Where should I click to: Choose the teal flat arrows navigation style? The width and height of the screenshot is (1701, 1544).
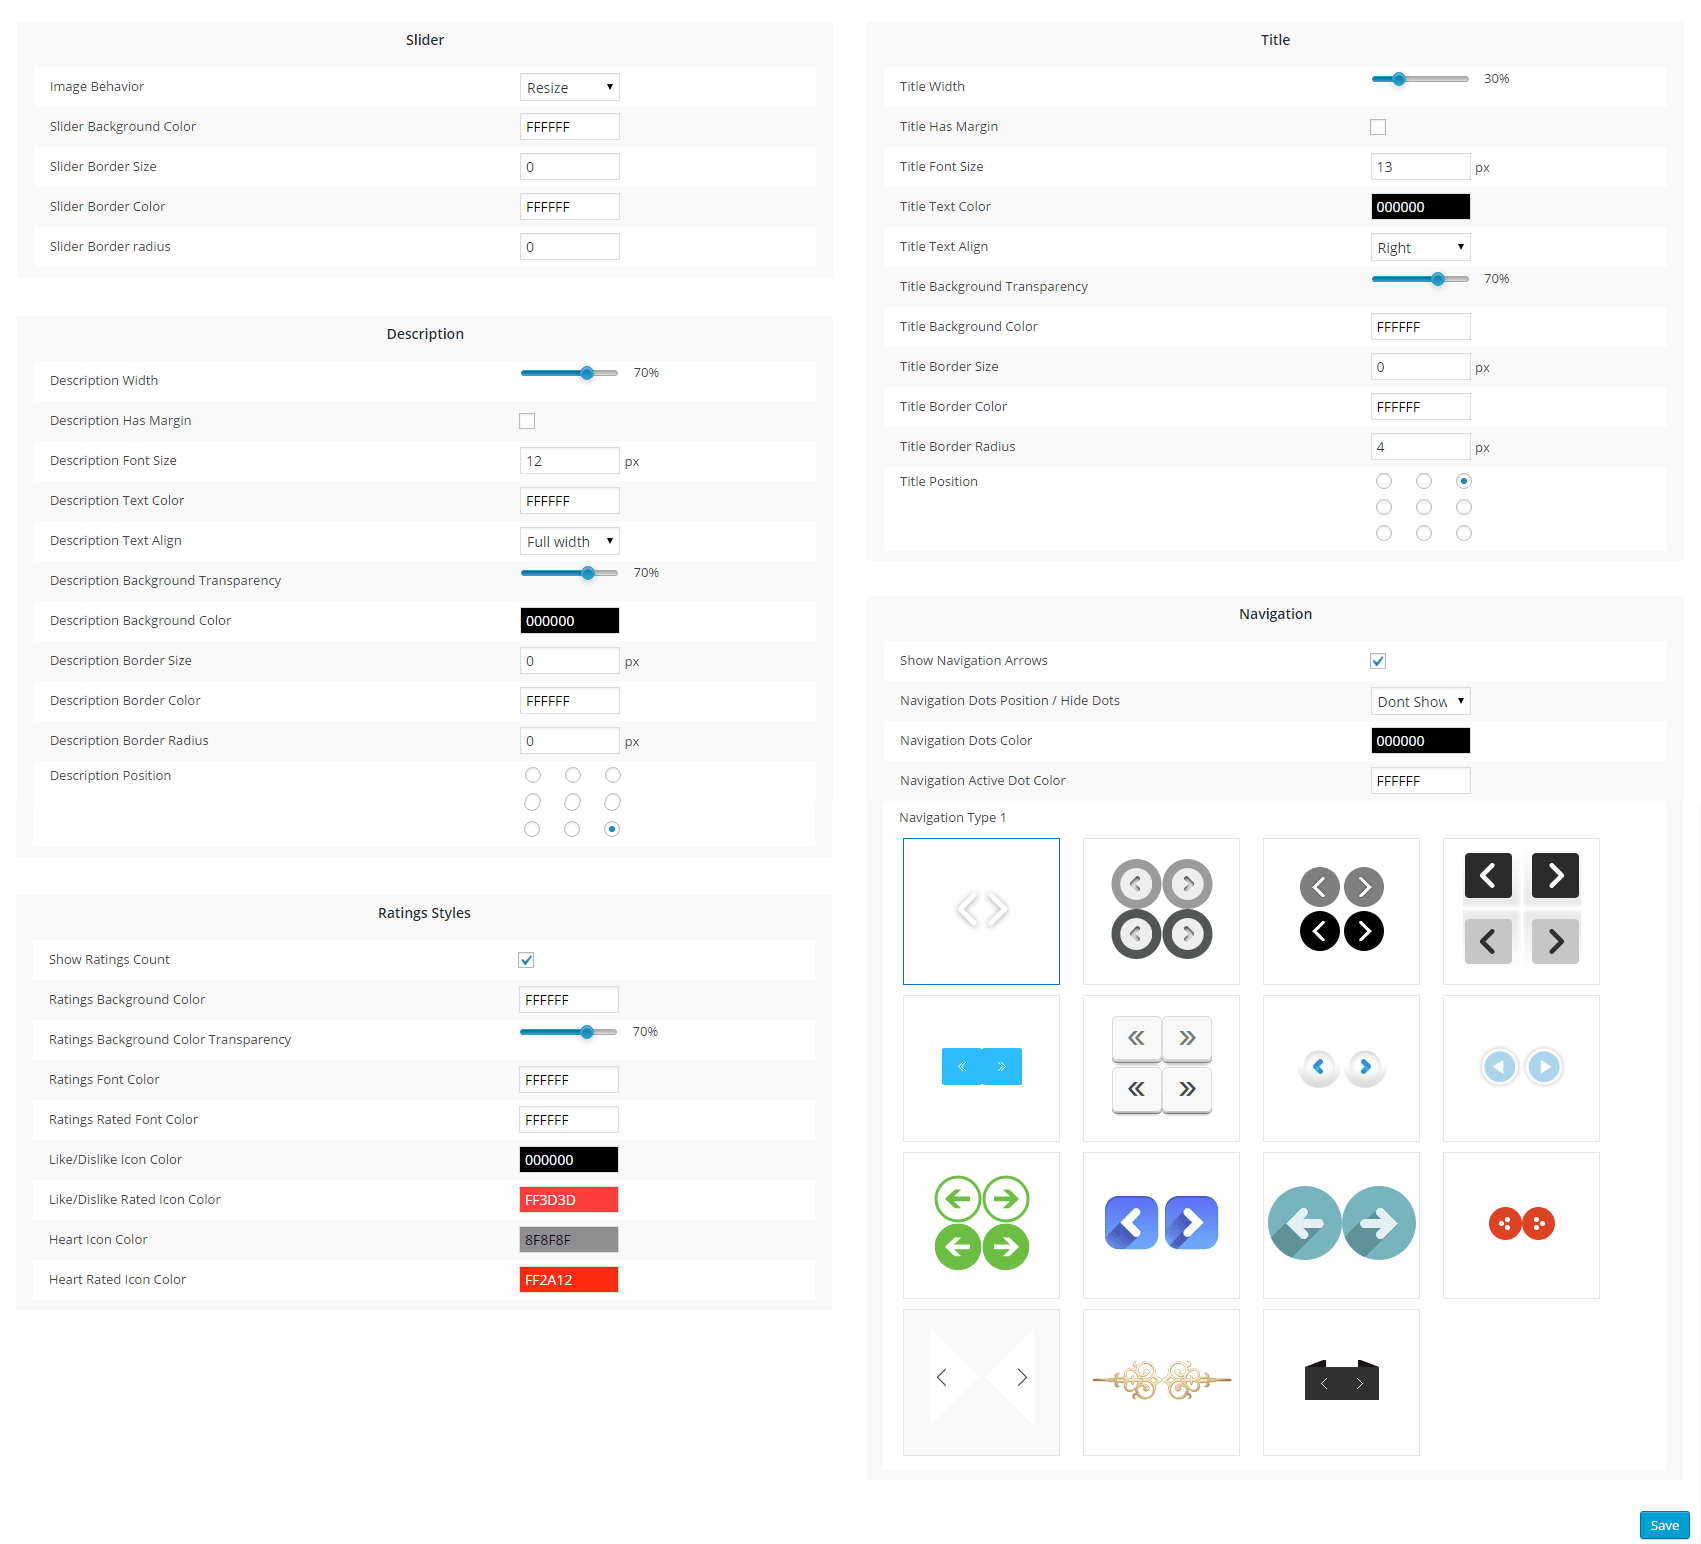(x=1341, y=1224)
